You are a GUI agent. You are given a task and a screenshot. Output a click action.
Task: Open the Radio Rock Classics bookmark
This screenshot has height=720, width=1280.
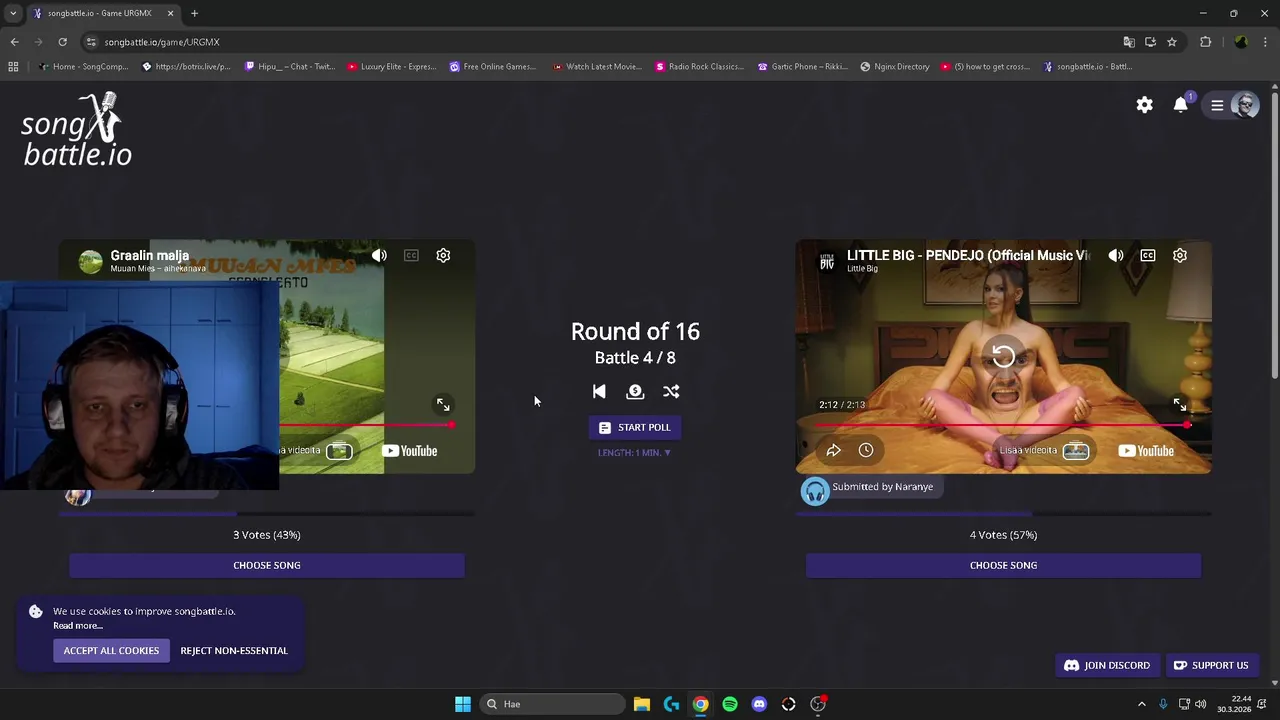click(699, 67)
